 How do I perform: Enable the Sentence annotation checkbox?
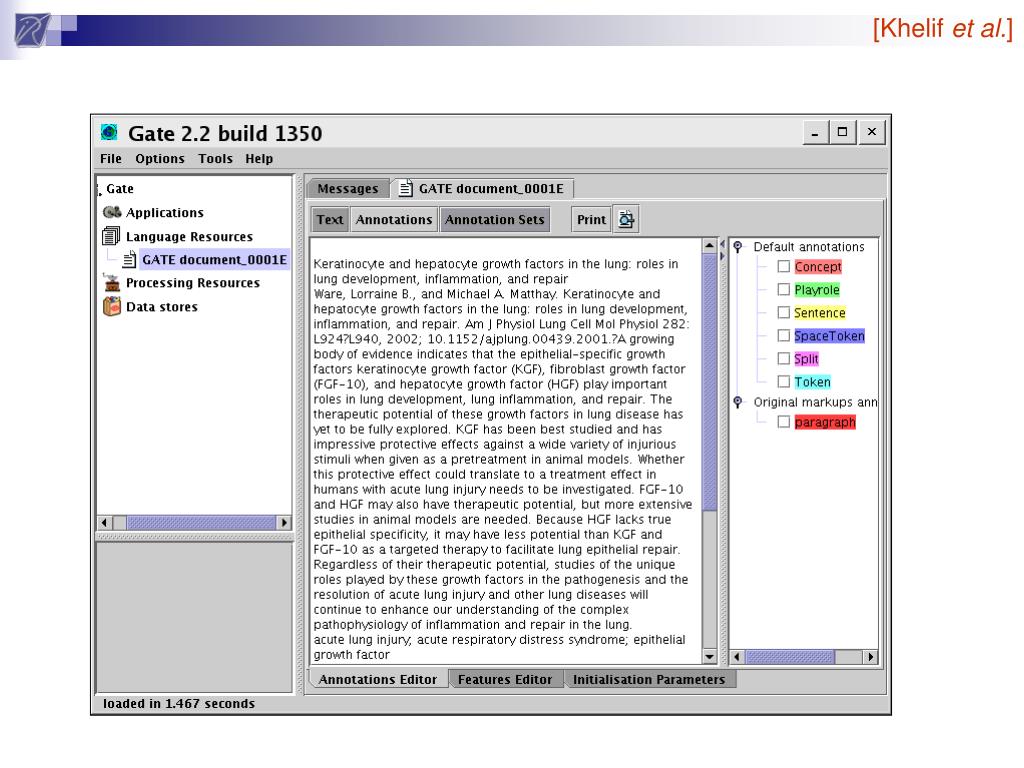coord(784,312)
